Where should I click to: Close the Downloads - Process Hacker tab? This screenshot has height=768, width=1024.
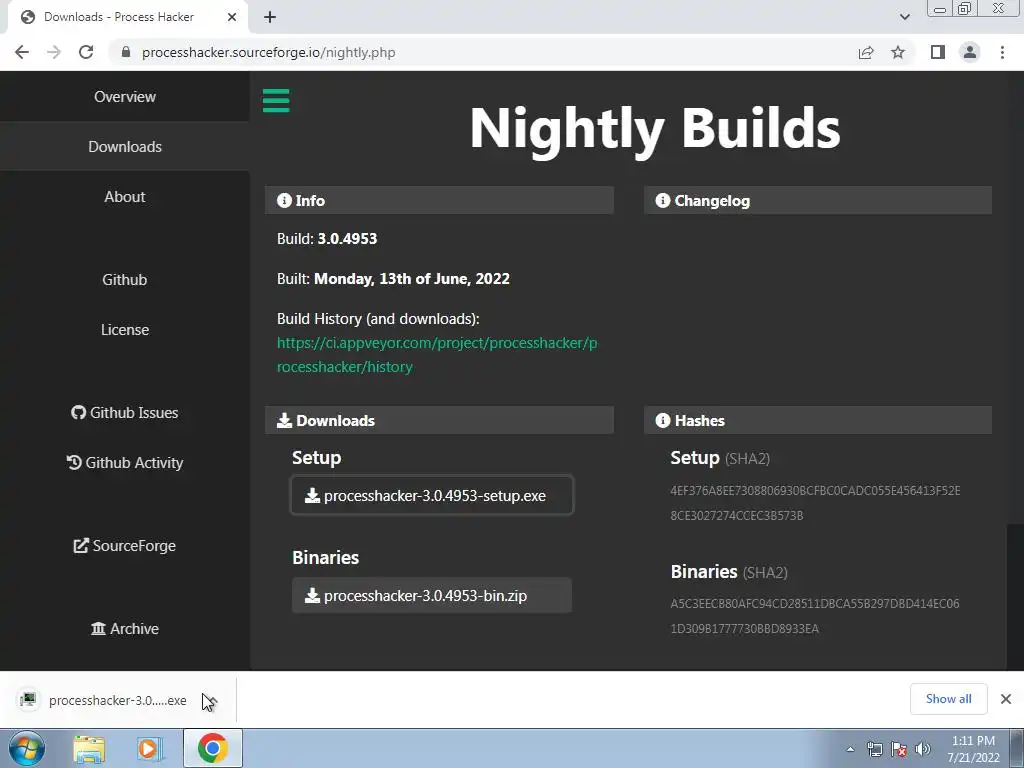(232, 17)
